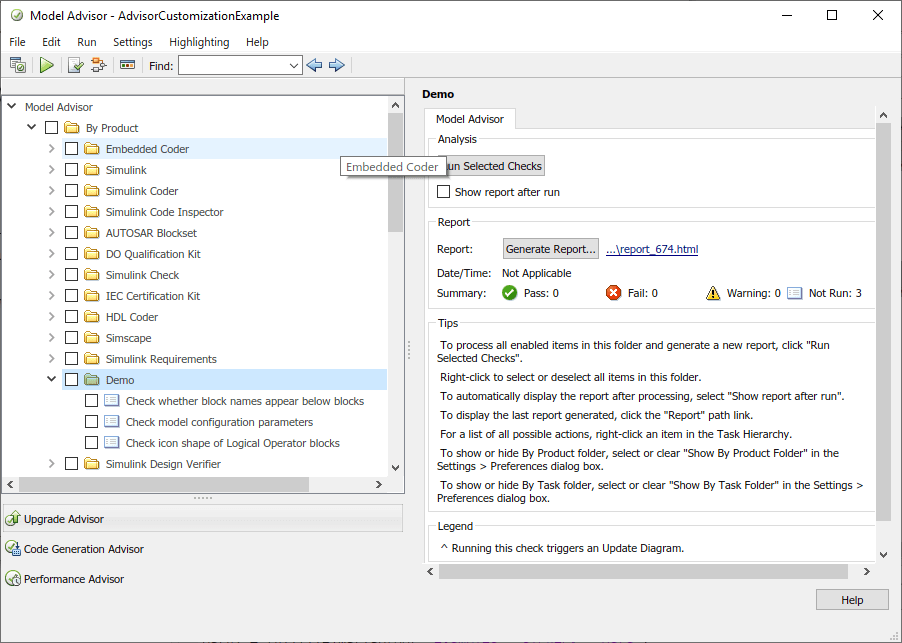Image resolution: width=902 pixels, height=643 pixels.
Task: Check the Demo folder checkbox
Action: 71,380
